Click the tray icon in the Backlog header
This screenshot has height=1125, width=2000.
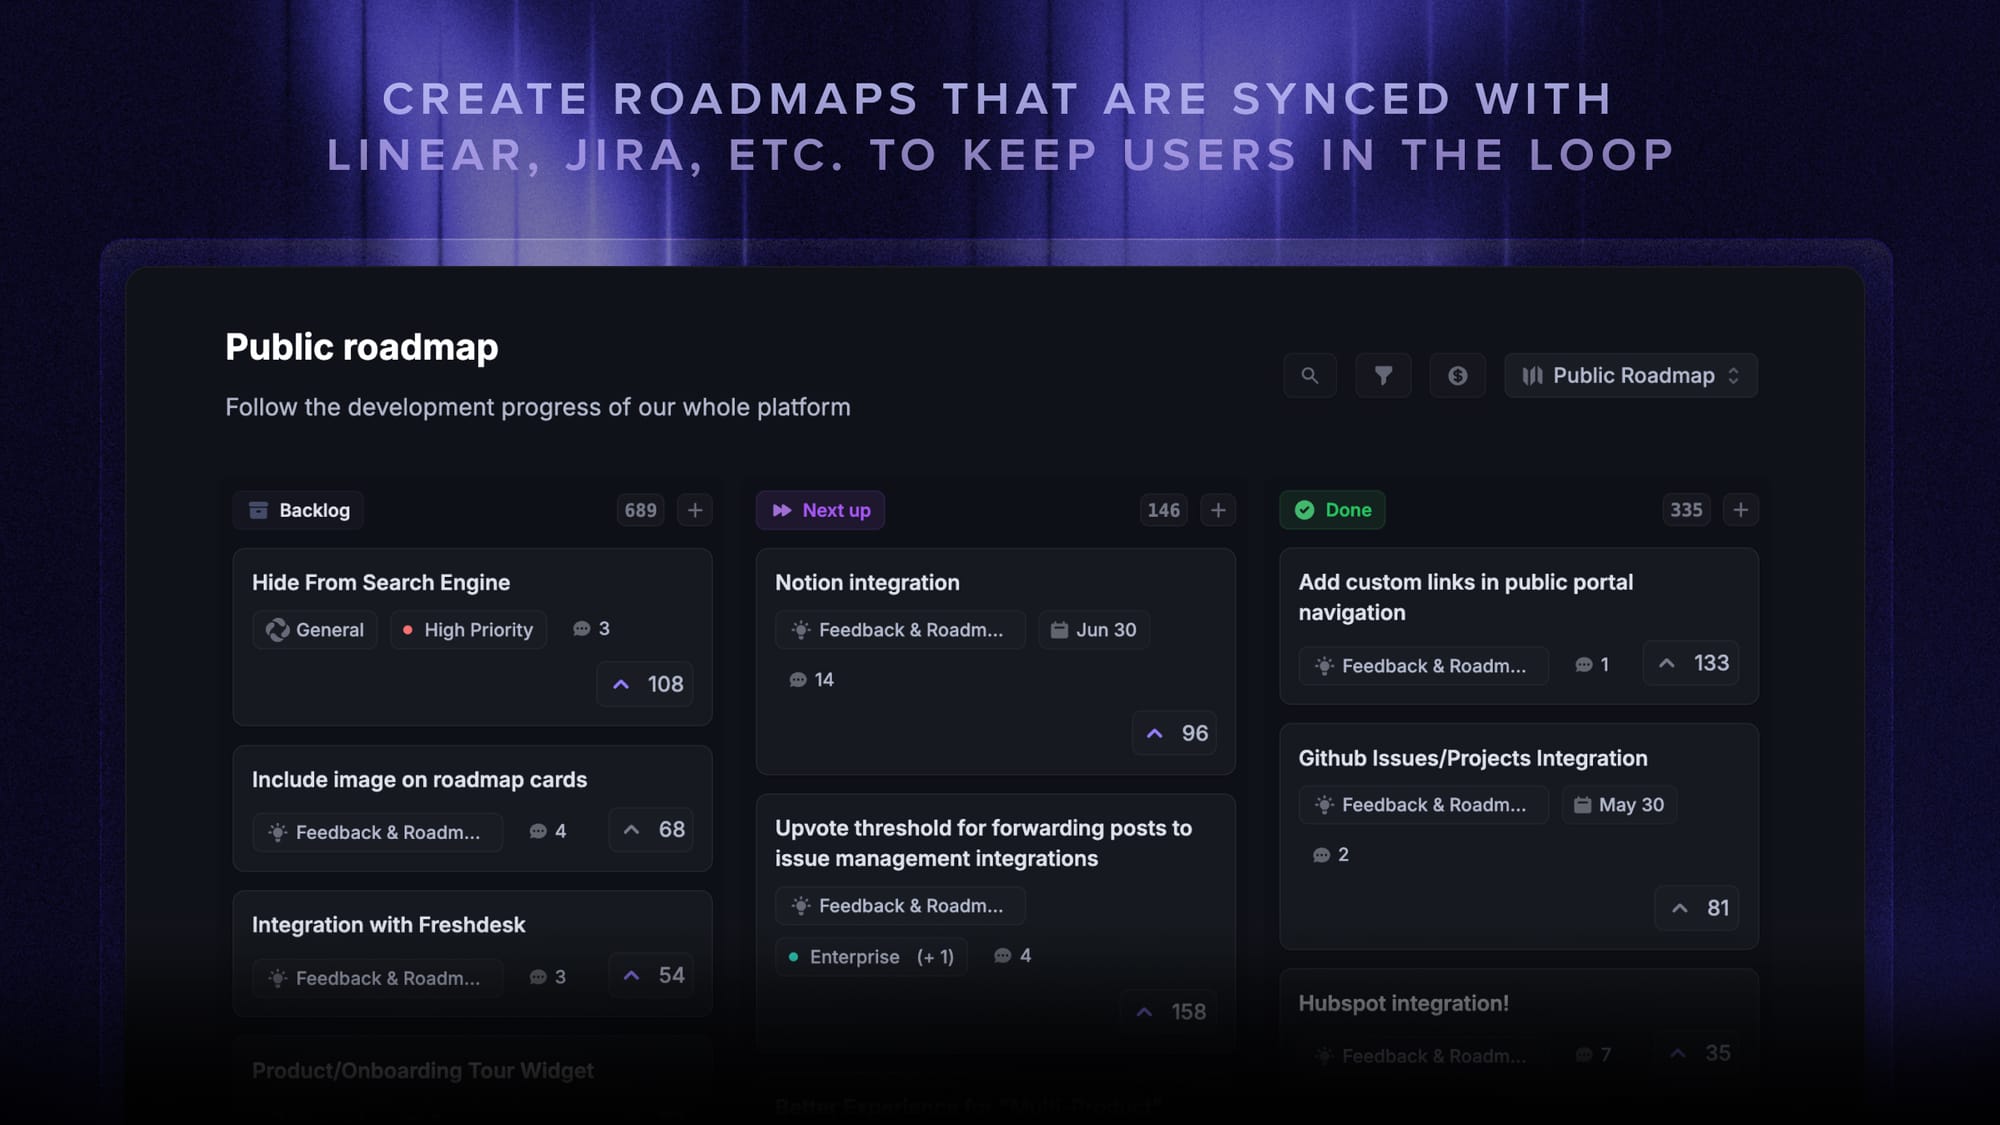(x=258, y=510)
